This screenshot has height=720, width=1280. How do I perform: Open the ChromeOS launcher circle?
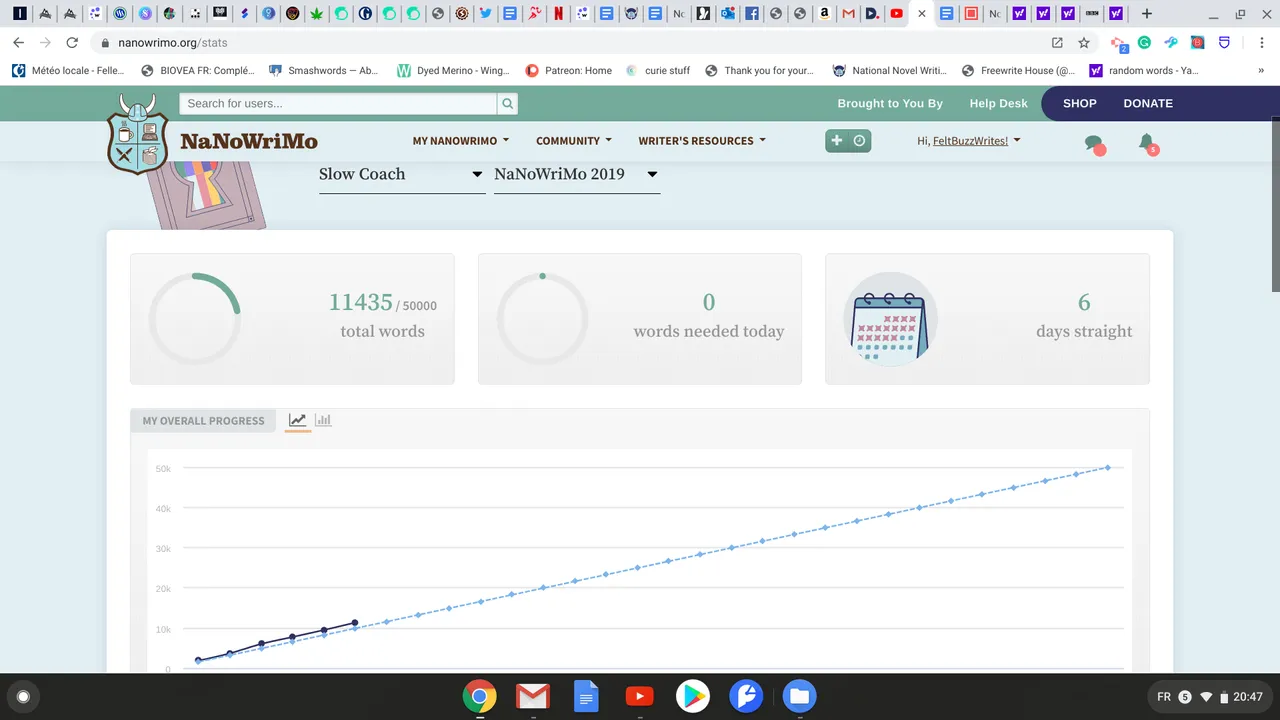point(24,697)
